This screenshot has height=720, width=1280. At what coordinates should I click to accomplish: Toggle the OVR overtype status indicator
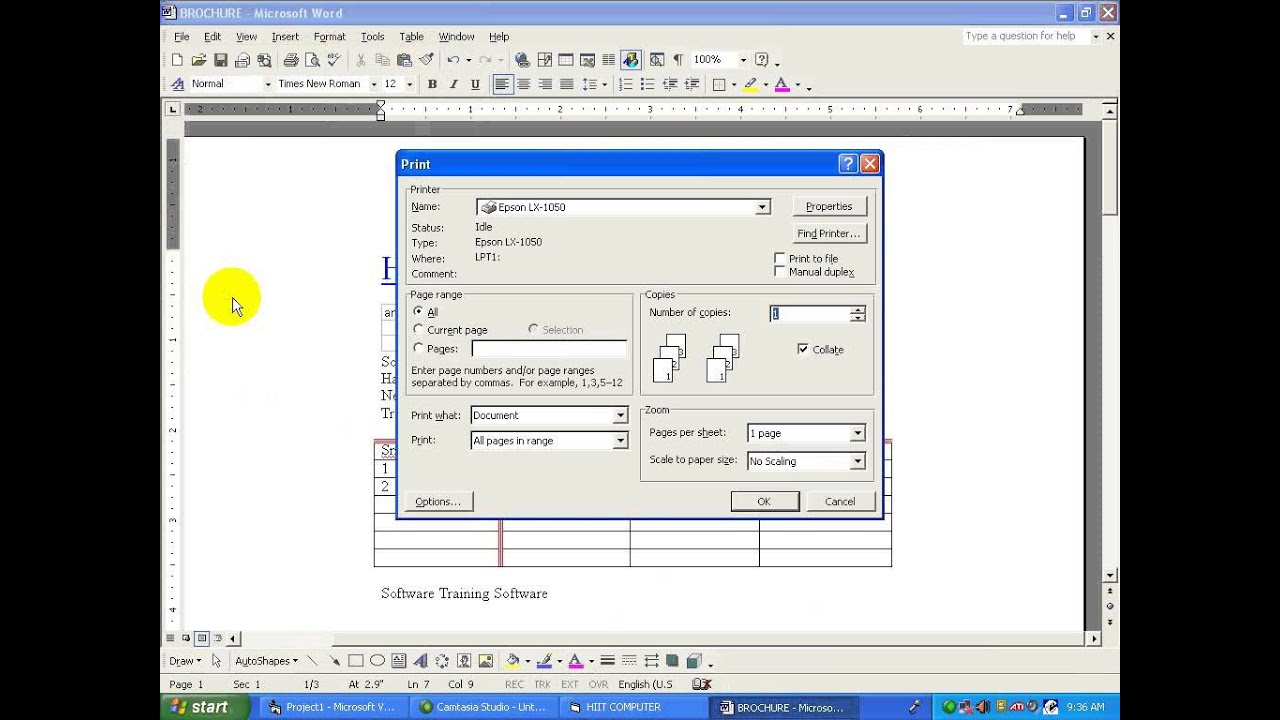598,684
